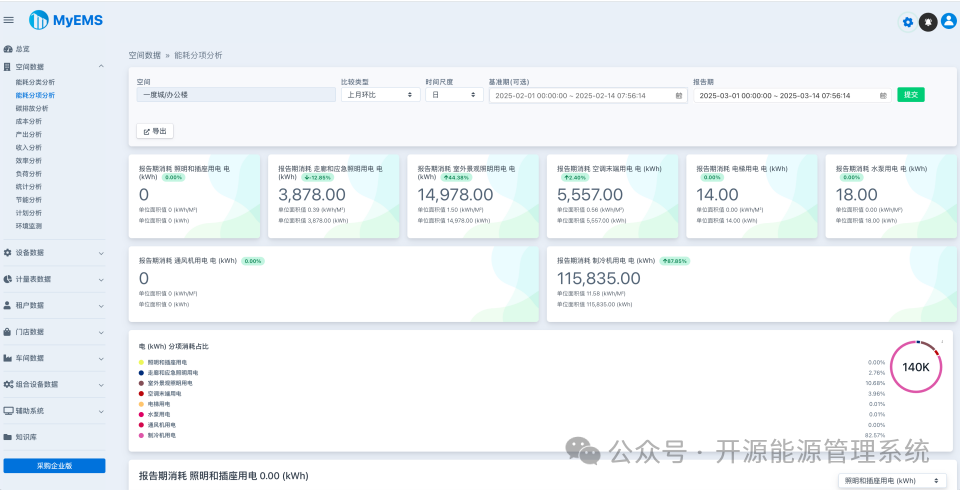The height and width of the screenshot is (490, 960).
Task: Toggle 制冷机用电 legend dot in pie chart
Action: [141, 435]
